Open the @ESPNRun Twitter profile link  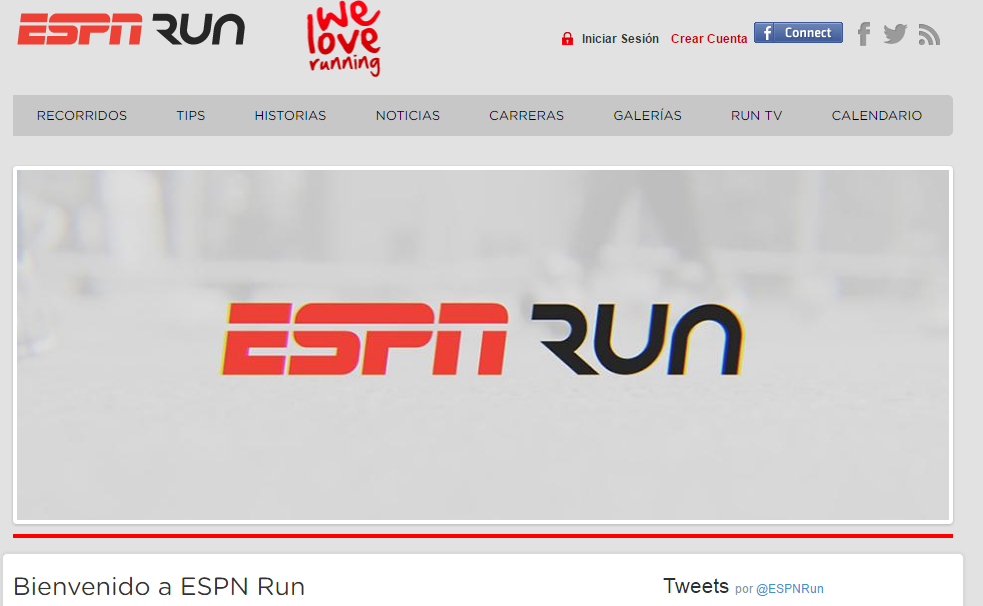[789, 589]
